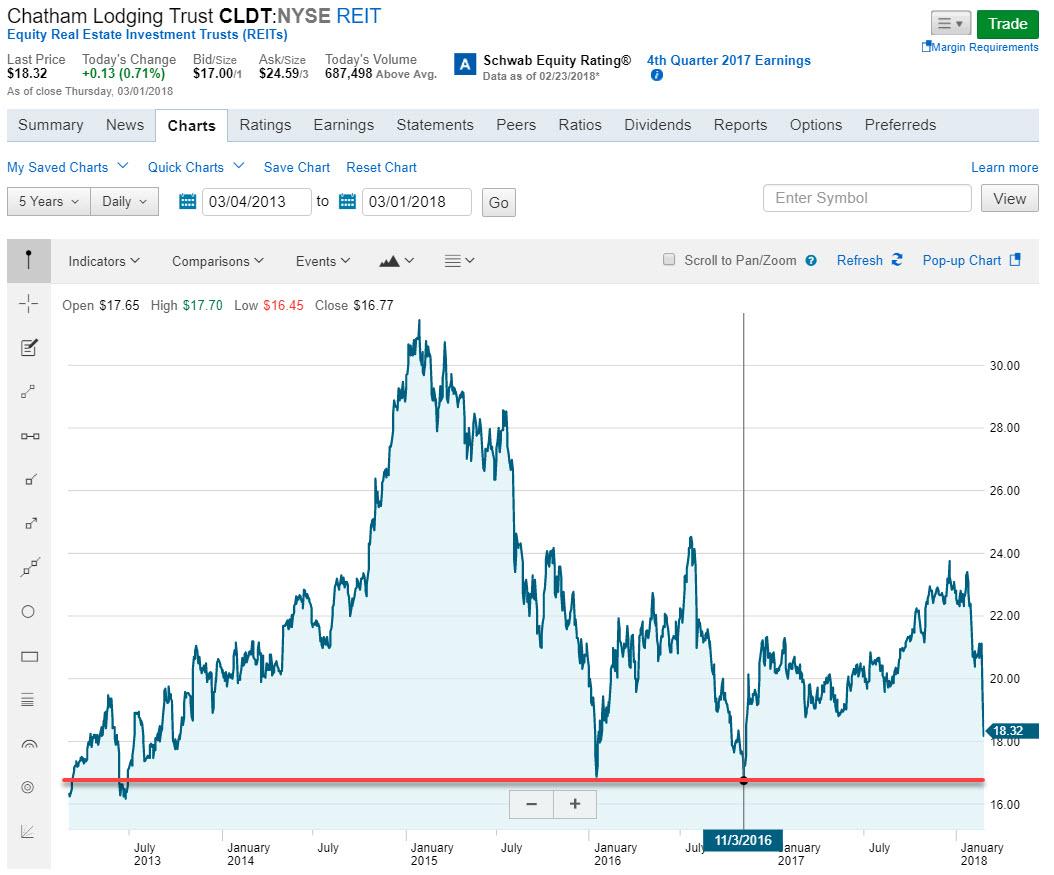Go to the Statements tab
Image resolution: width=1054 pixels, height=875 pixels.
pos(435,125)
